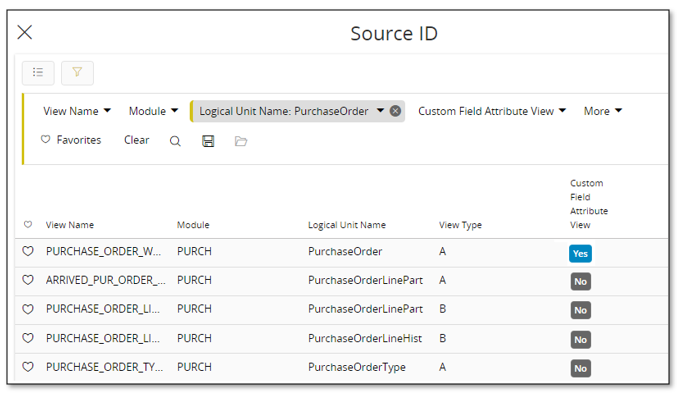
Task: Favorite the PURCHASE_ORDER_TY... row
Action: pyautogui.click(x=28, y=367)
